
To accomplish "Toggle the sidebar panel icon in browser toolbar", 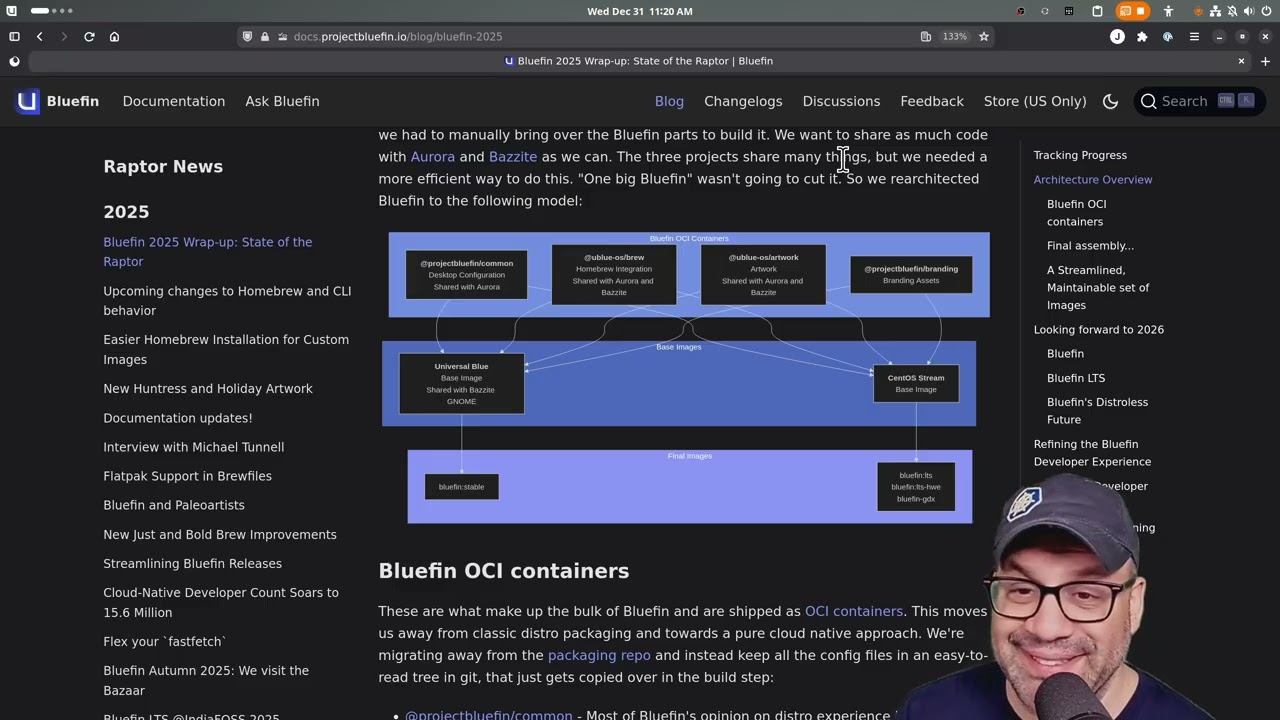I will click(14, 37).
